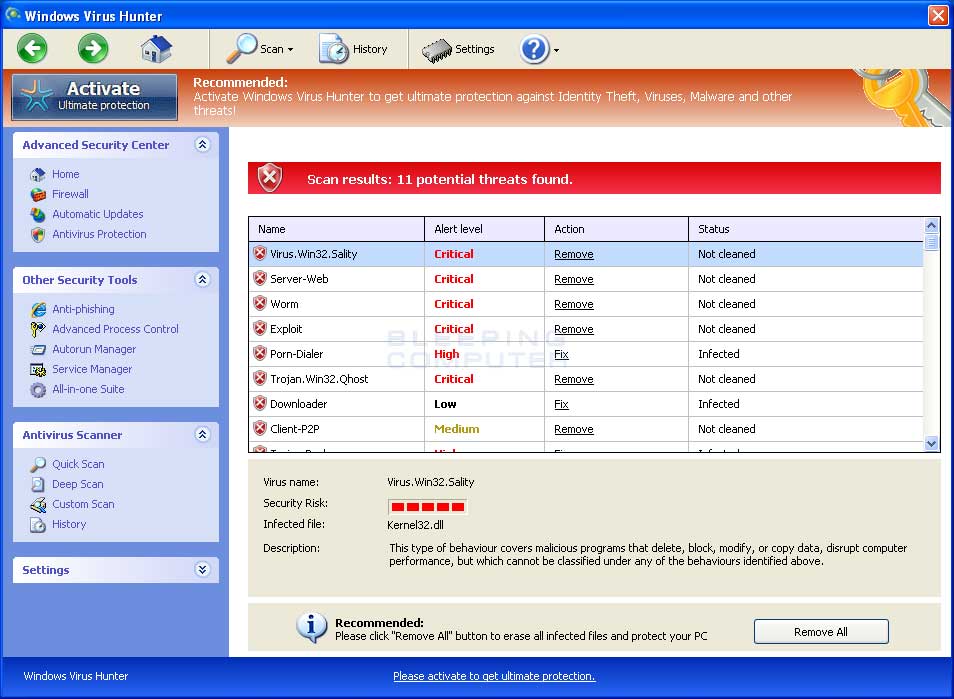Click the threat icon beside Client-P2P
954x699 pixels.
(260, 428)
